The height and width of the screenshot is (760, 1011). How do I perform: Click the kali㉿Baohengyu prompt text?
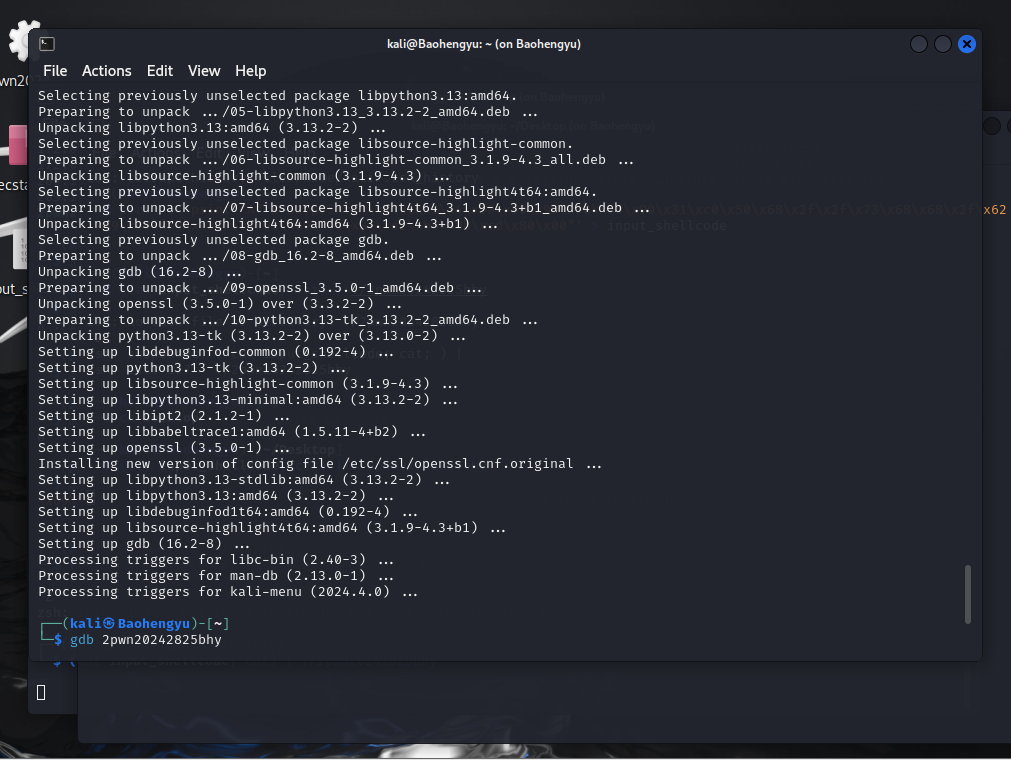click(130, 623)
